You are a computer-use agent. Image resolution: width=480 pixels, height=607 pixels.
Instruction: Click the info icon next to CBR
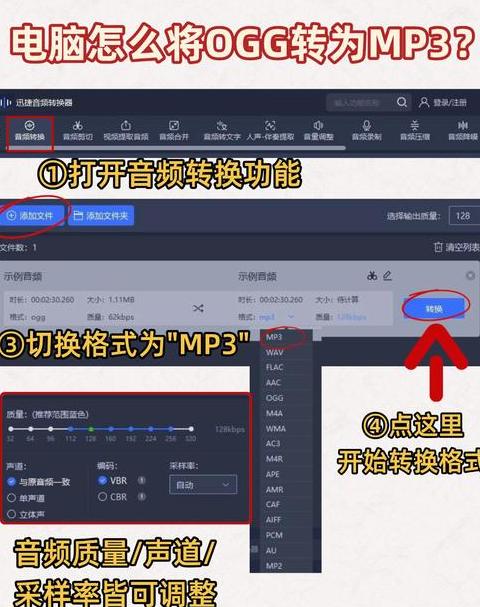[x=142, y=496]
